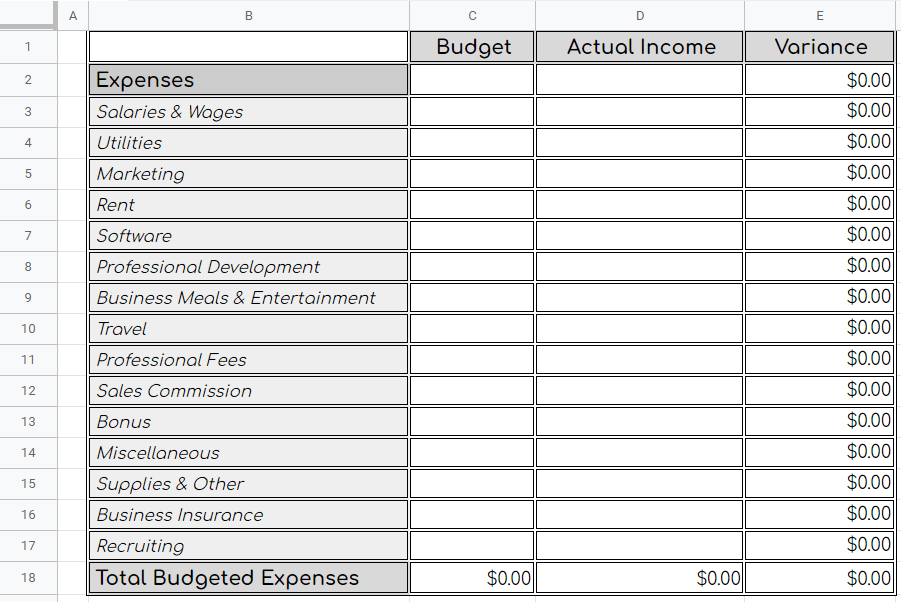Select the Professional Fees label cell
This screenshot has height=602, width=901.
tap(248, 359)
